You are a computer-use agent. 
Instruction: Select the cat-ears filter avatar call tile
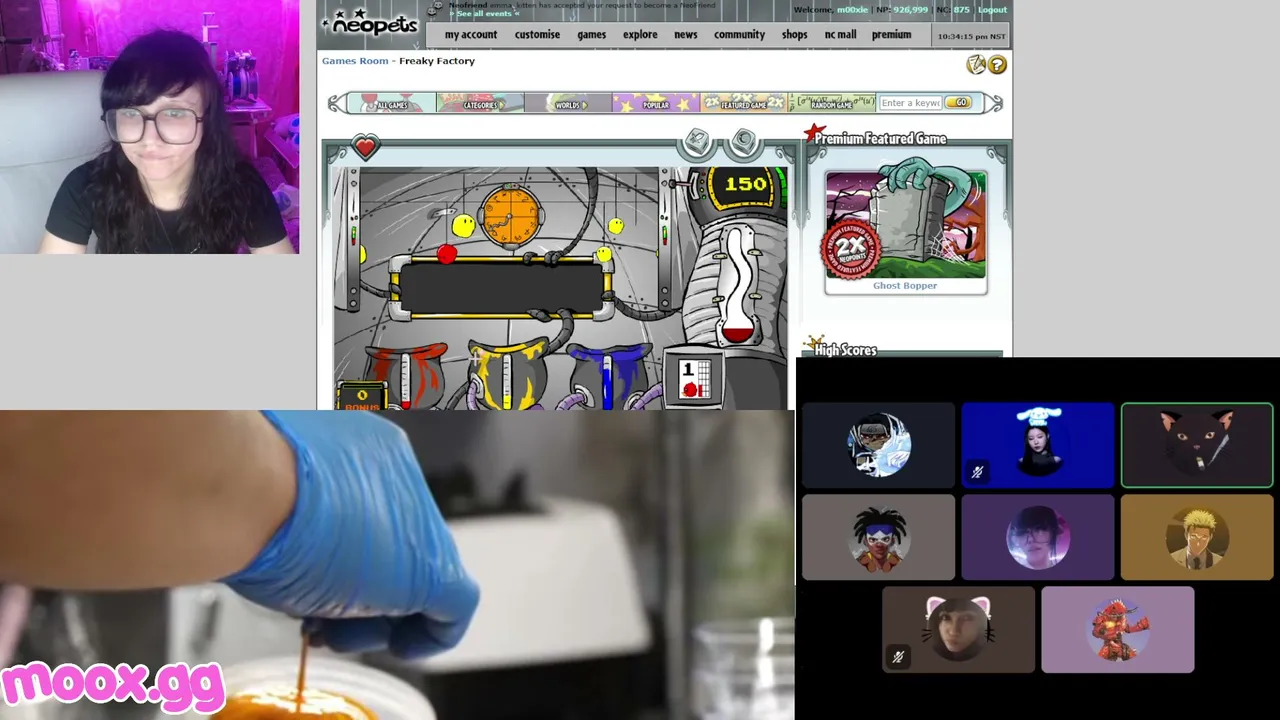tap(958, 630)
